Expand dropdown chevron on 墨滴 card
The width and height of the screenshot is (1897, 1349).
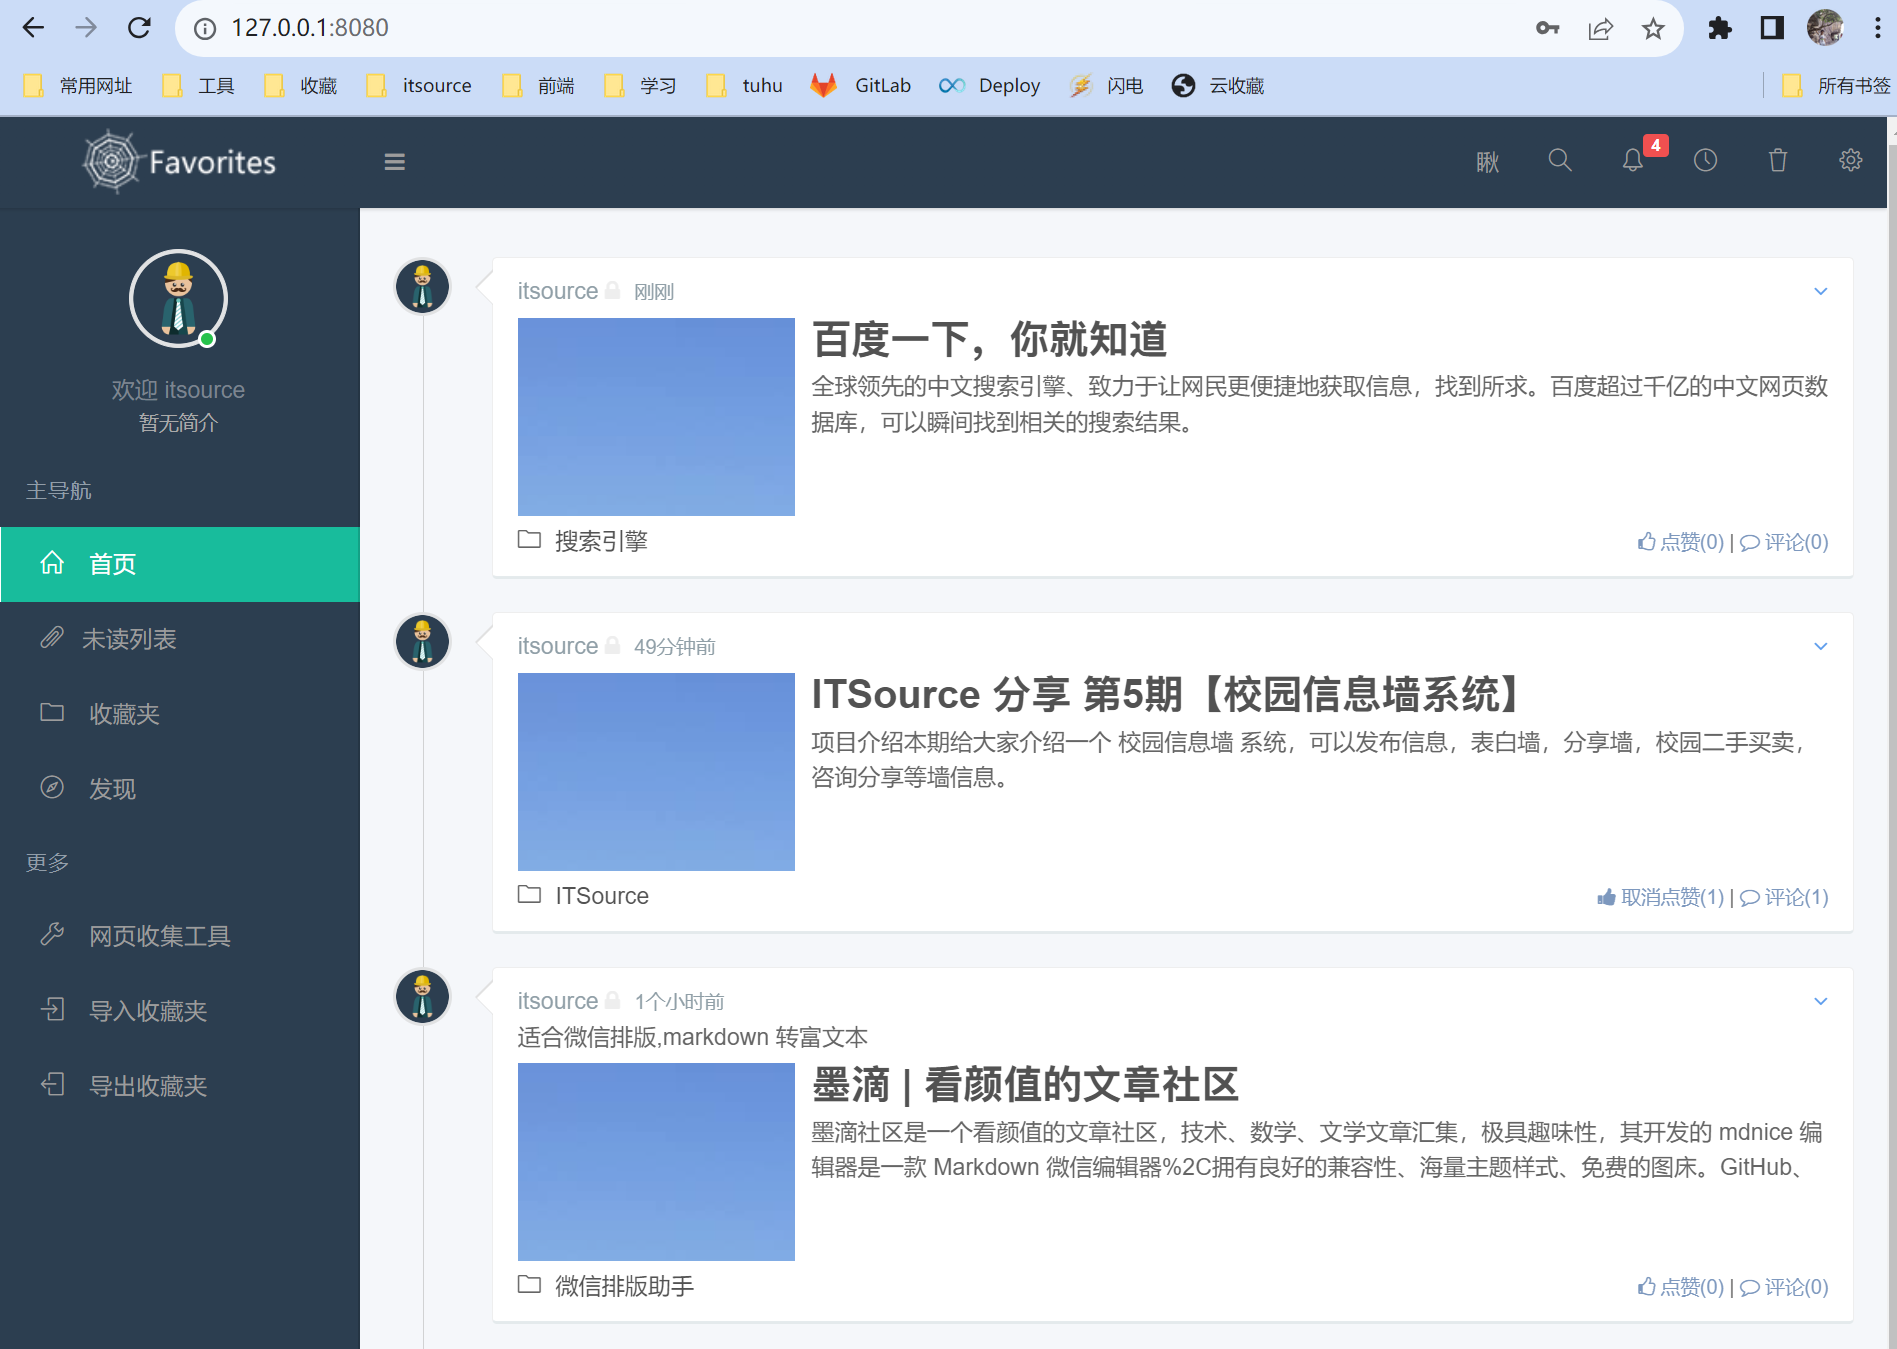tap(1821, 1001)
